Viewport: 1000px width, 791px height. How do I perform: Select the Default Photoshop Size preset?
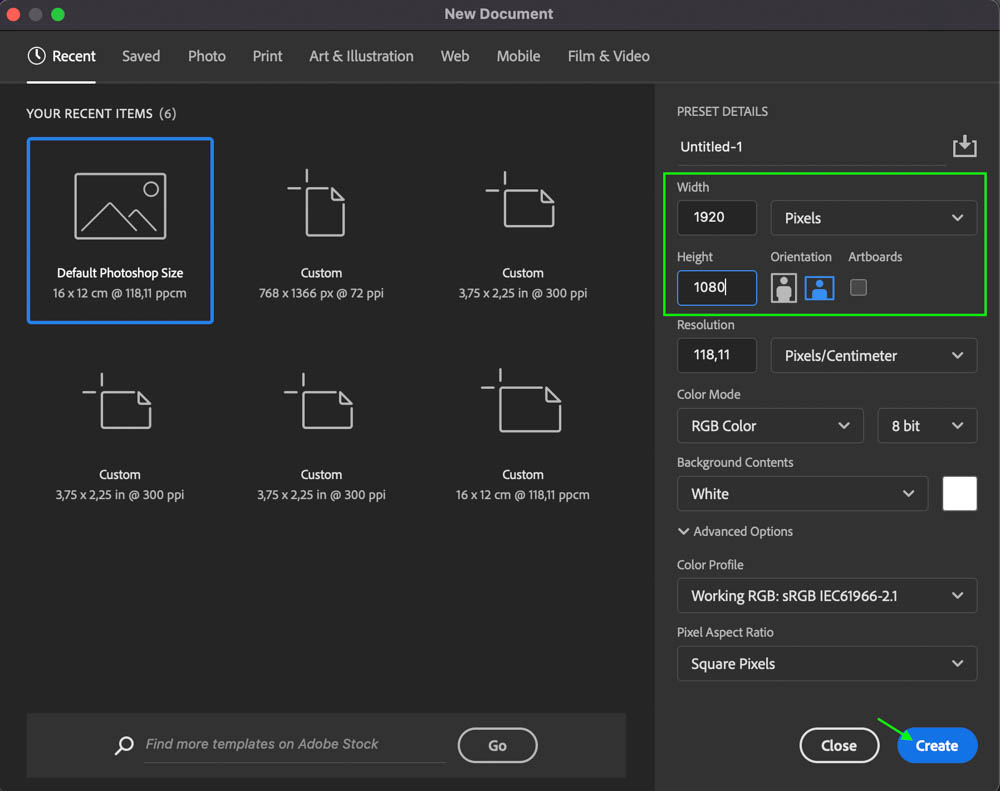click(x=120, y=231)
